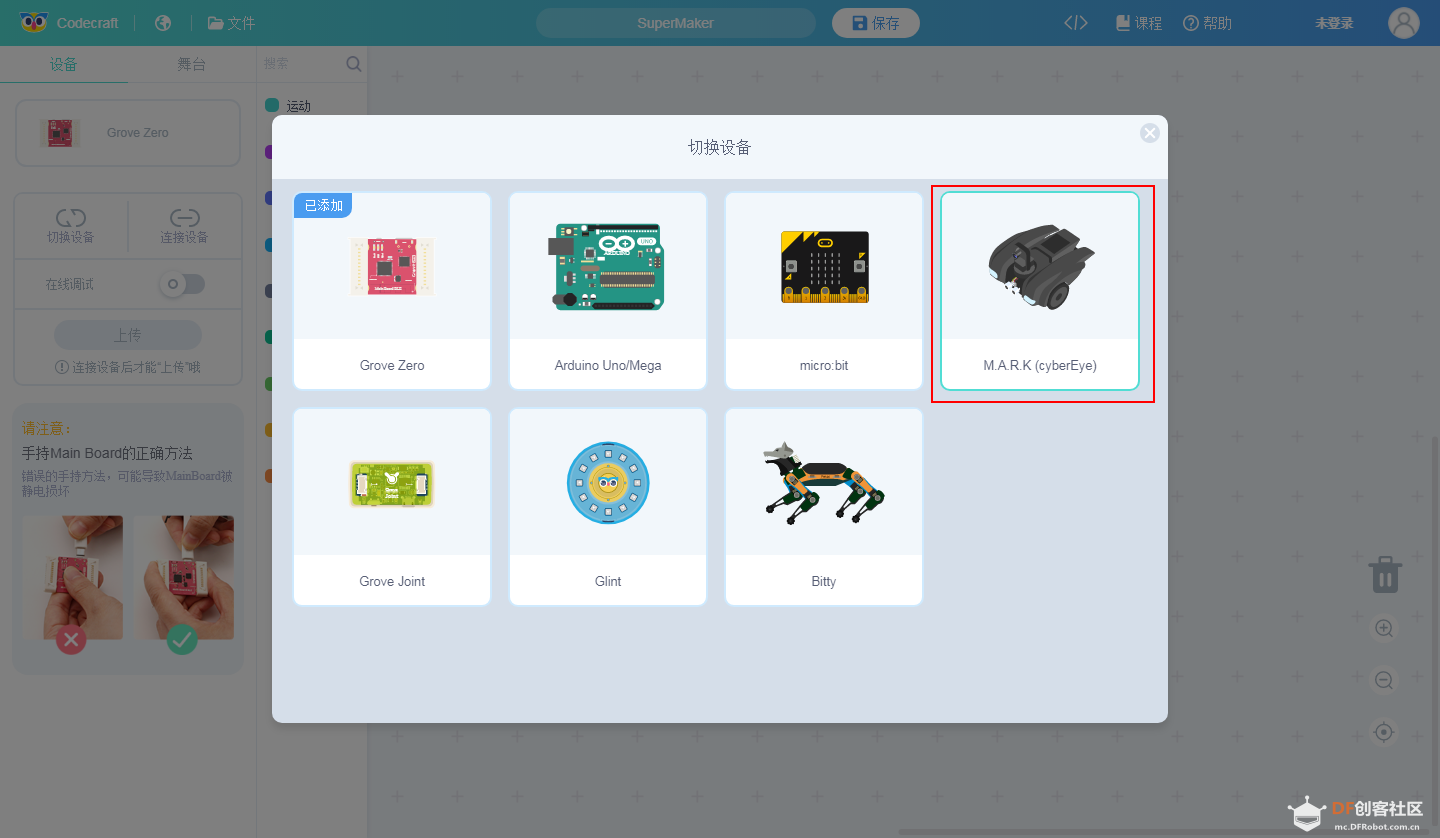This screenshot has width=1440, height=838.
Task: Click the block search input field
Action: pyautogui.click(x=302, y=64)
